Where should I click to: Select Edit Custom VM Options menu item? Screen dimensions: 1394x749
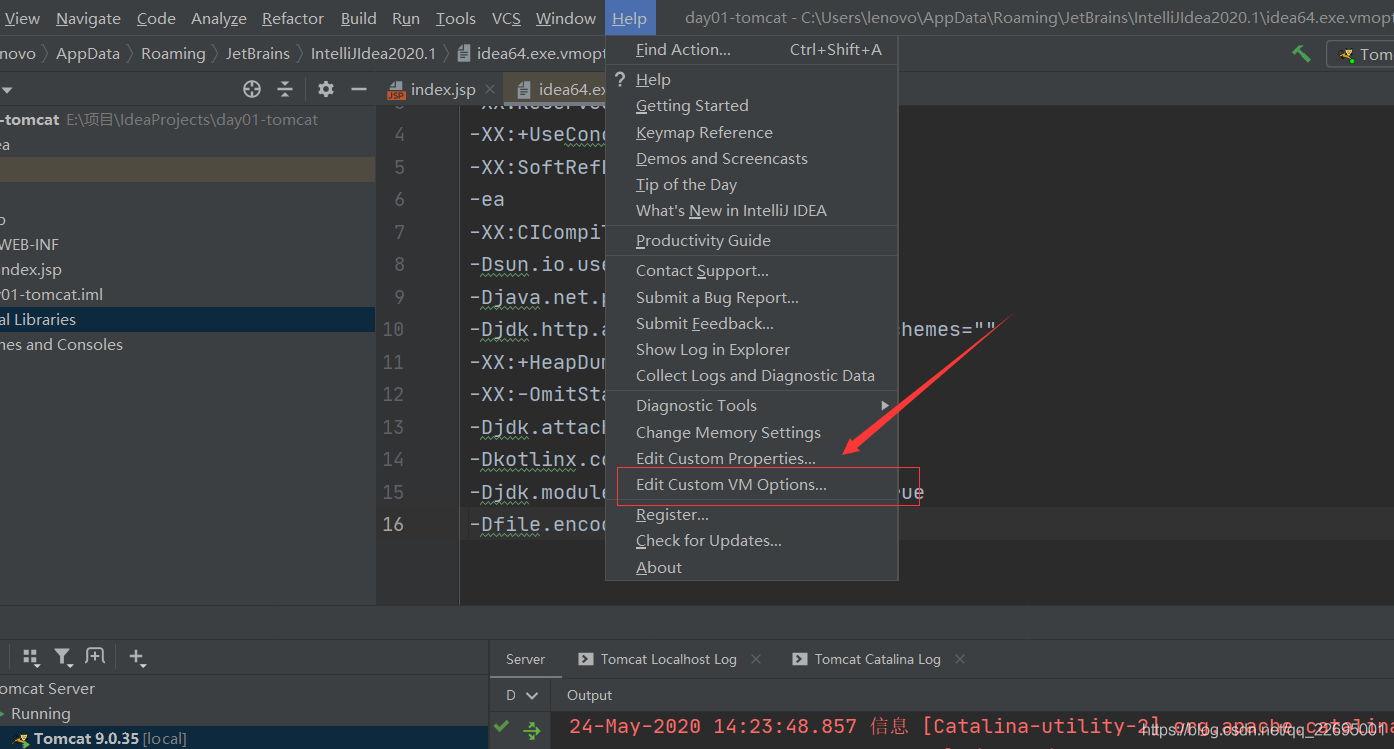(731, 485)
